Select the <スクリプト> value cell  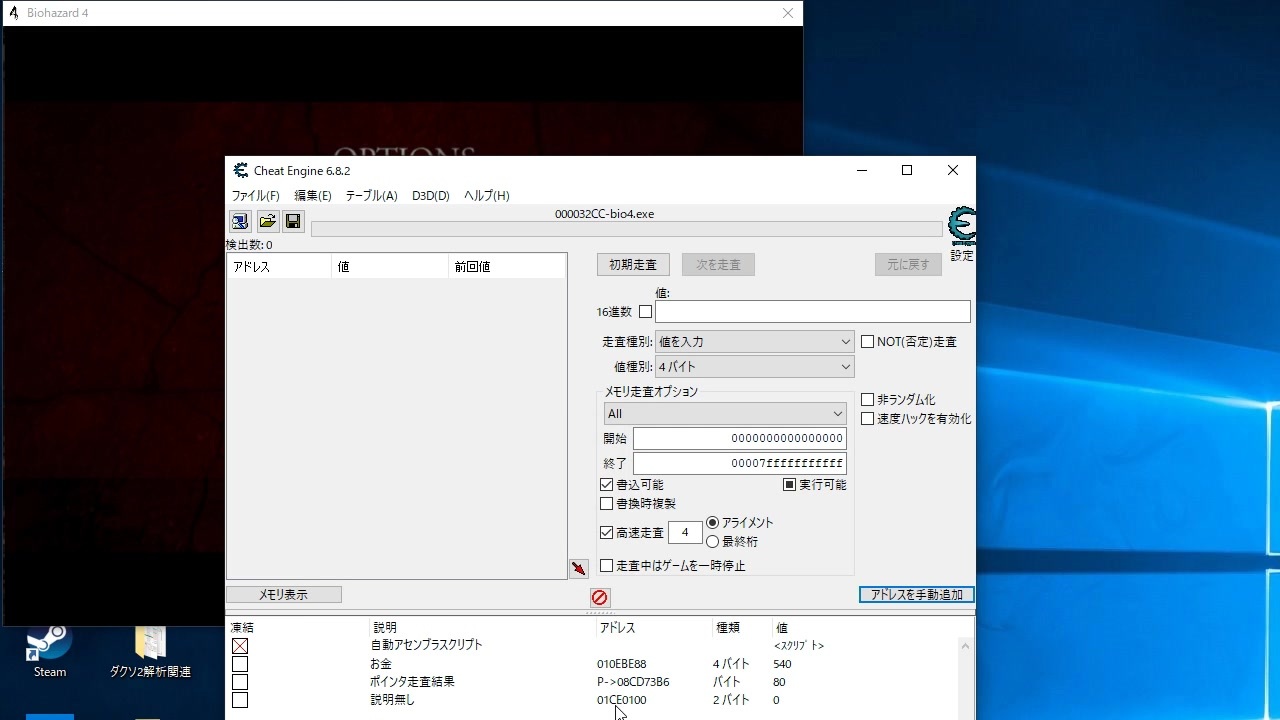point(799,646)
